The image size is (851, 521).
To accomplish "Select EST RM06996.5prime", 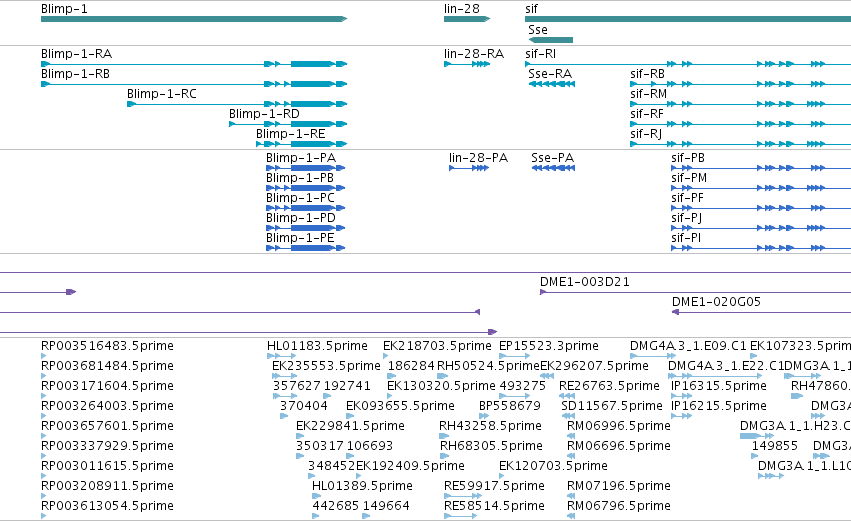I will coord(619,426).
